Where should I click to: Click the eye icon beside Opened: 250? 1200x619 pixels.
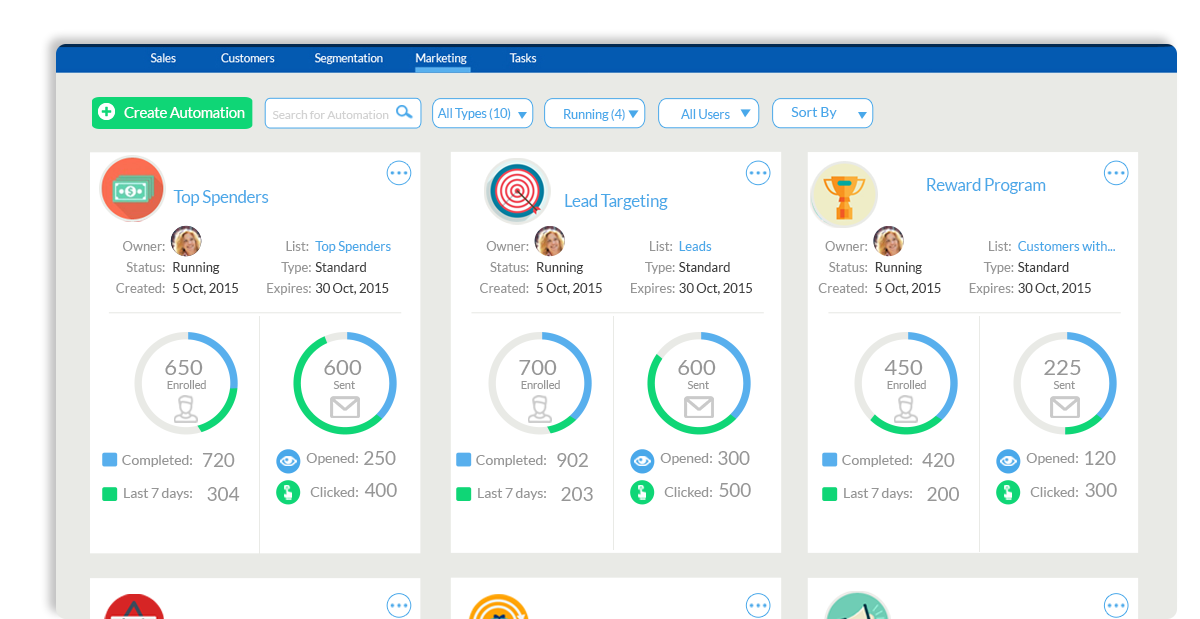[288, 460]
